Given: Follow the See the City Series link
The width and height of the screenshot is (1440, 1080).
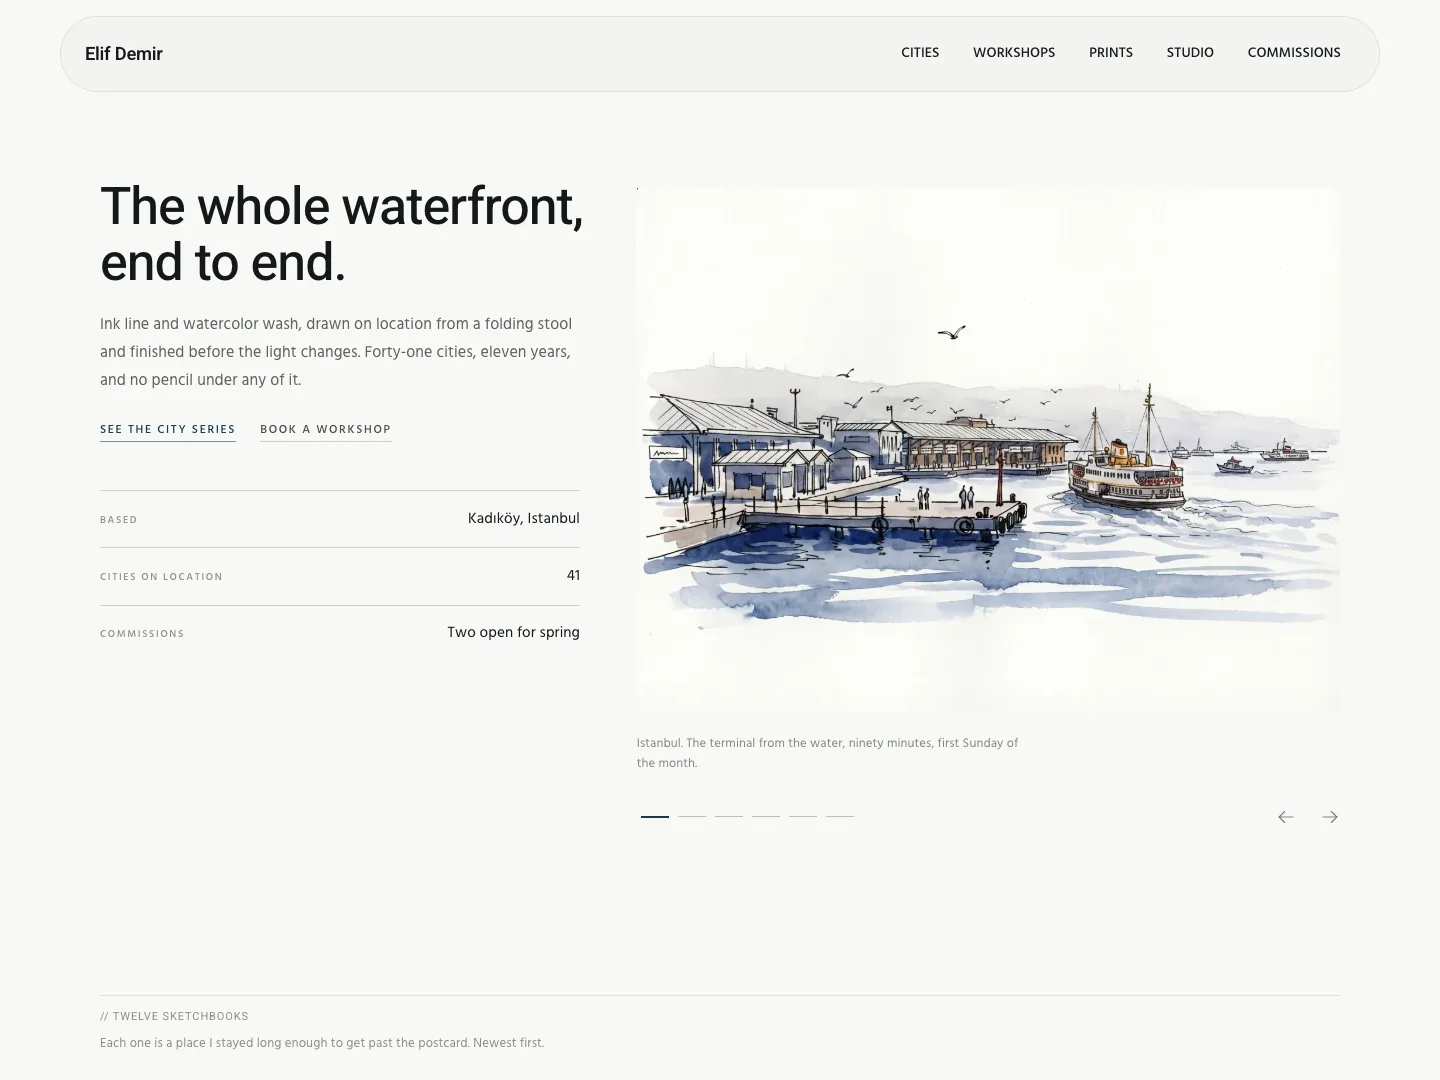Looking at the screenshot, I should point(168,430).
